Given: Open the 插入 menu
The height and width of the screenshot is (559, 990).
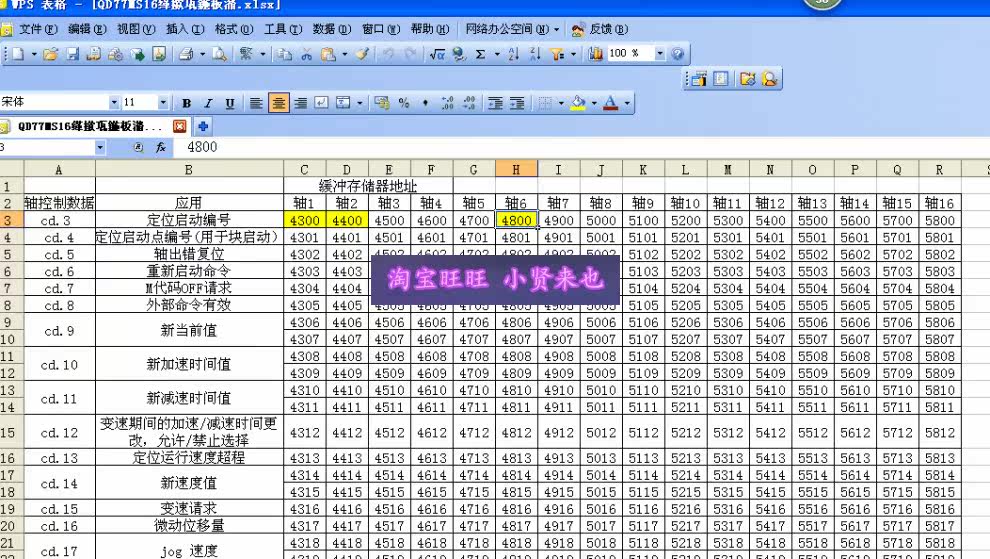Looking at the screenshot, I should [185, 29].
